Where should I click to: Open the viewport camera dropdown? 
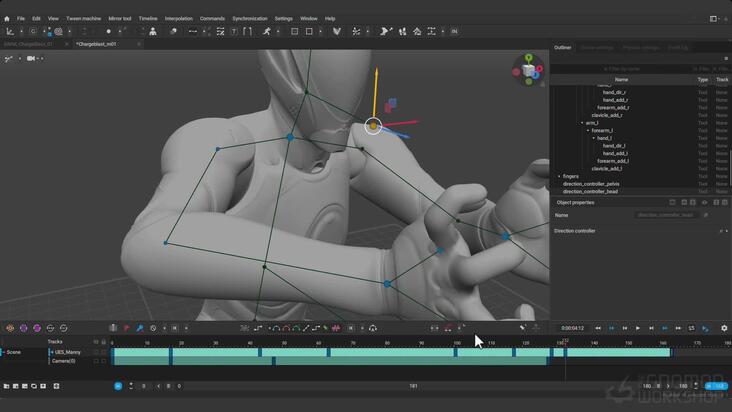(x=42, y=59)
